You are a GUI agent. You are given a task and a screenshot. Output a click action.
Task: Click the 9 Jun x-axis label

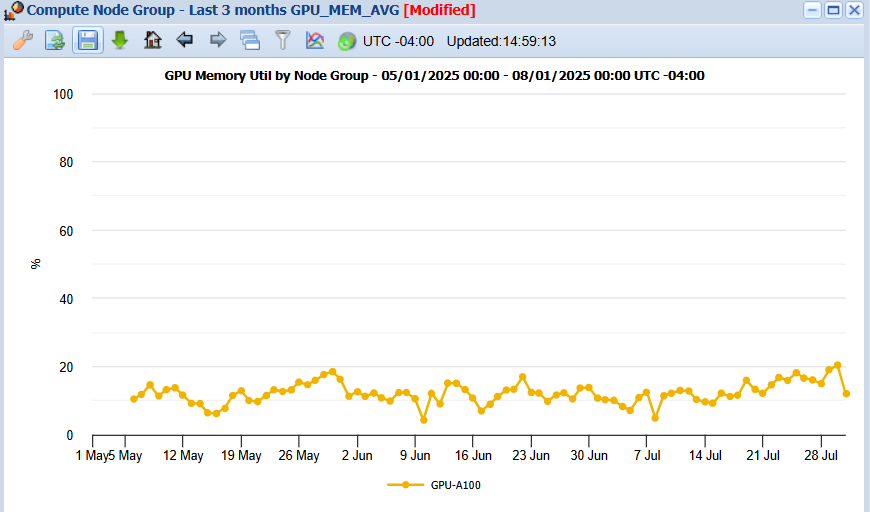point(415,455)
